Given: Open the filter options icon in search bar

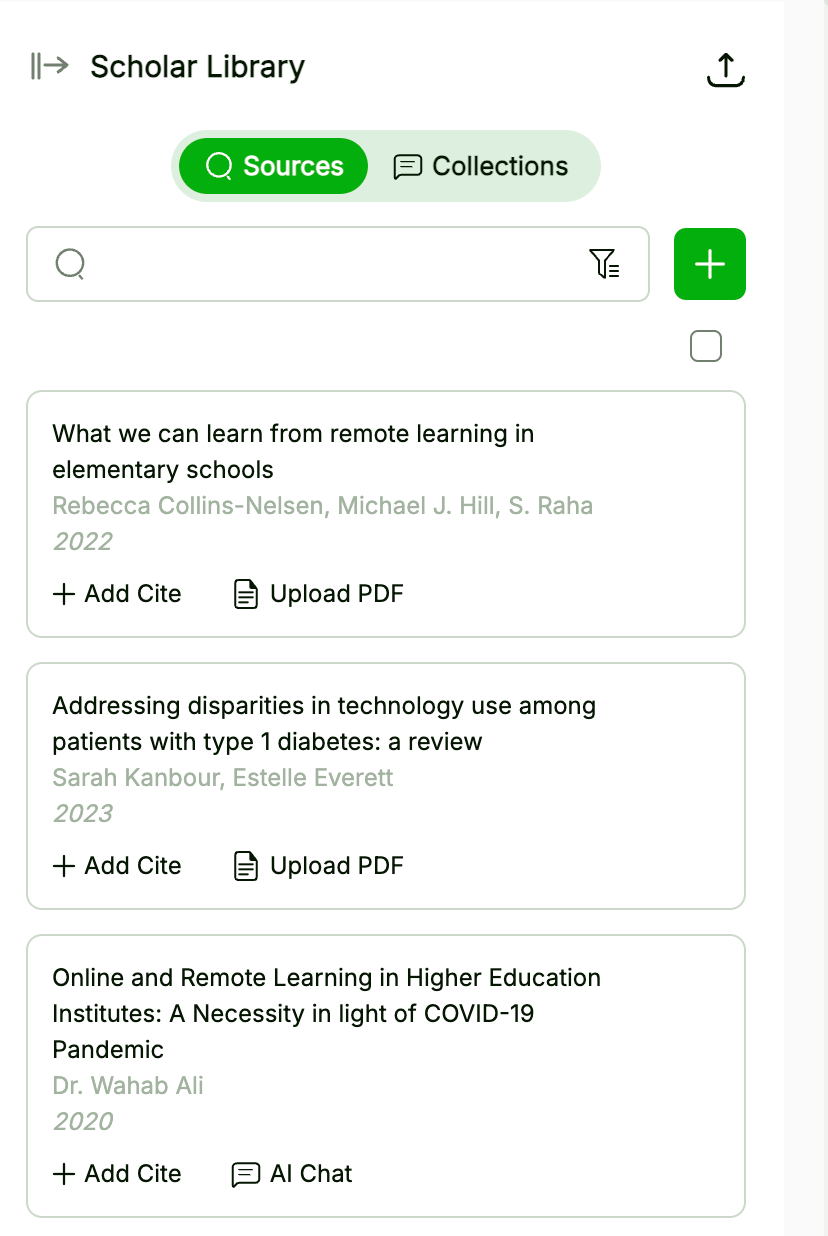Looking at the screenshot, I should pos(604,264).
